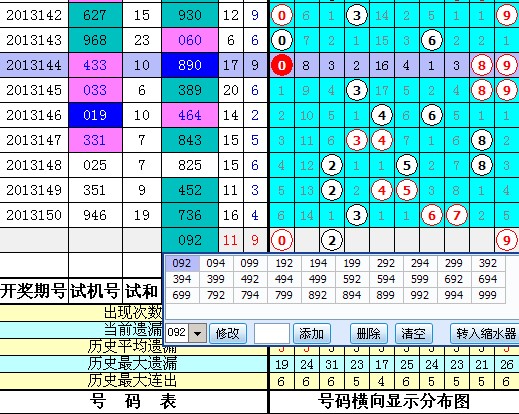Click the circled 7 in row 2013150

tap(456, 215)
